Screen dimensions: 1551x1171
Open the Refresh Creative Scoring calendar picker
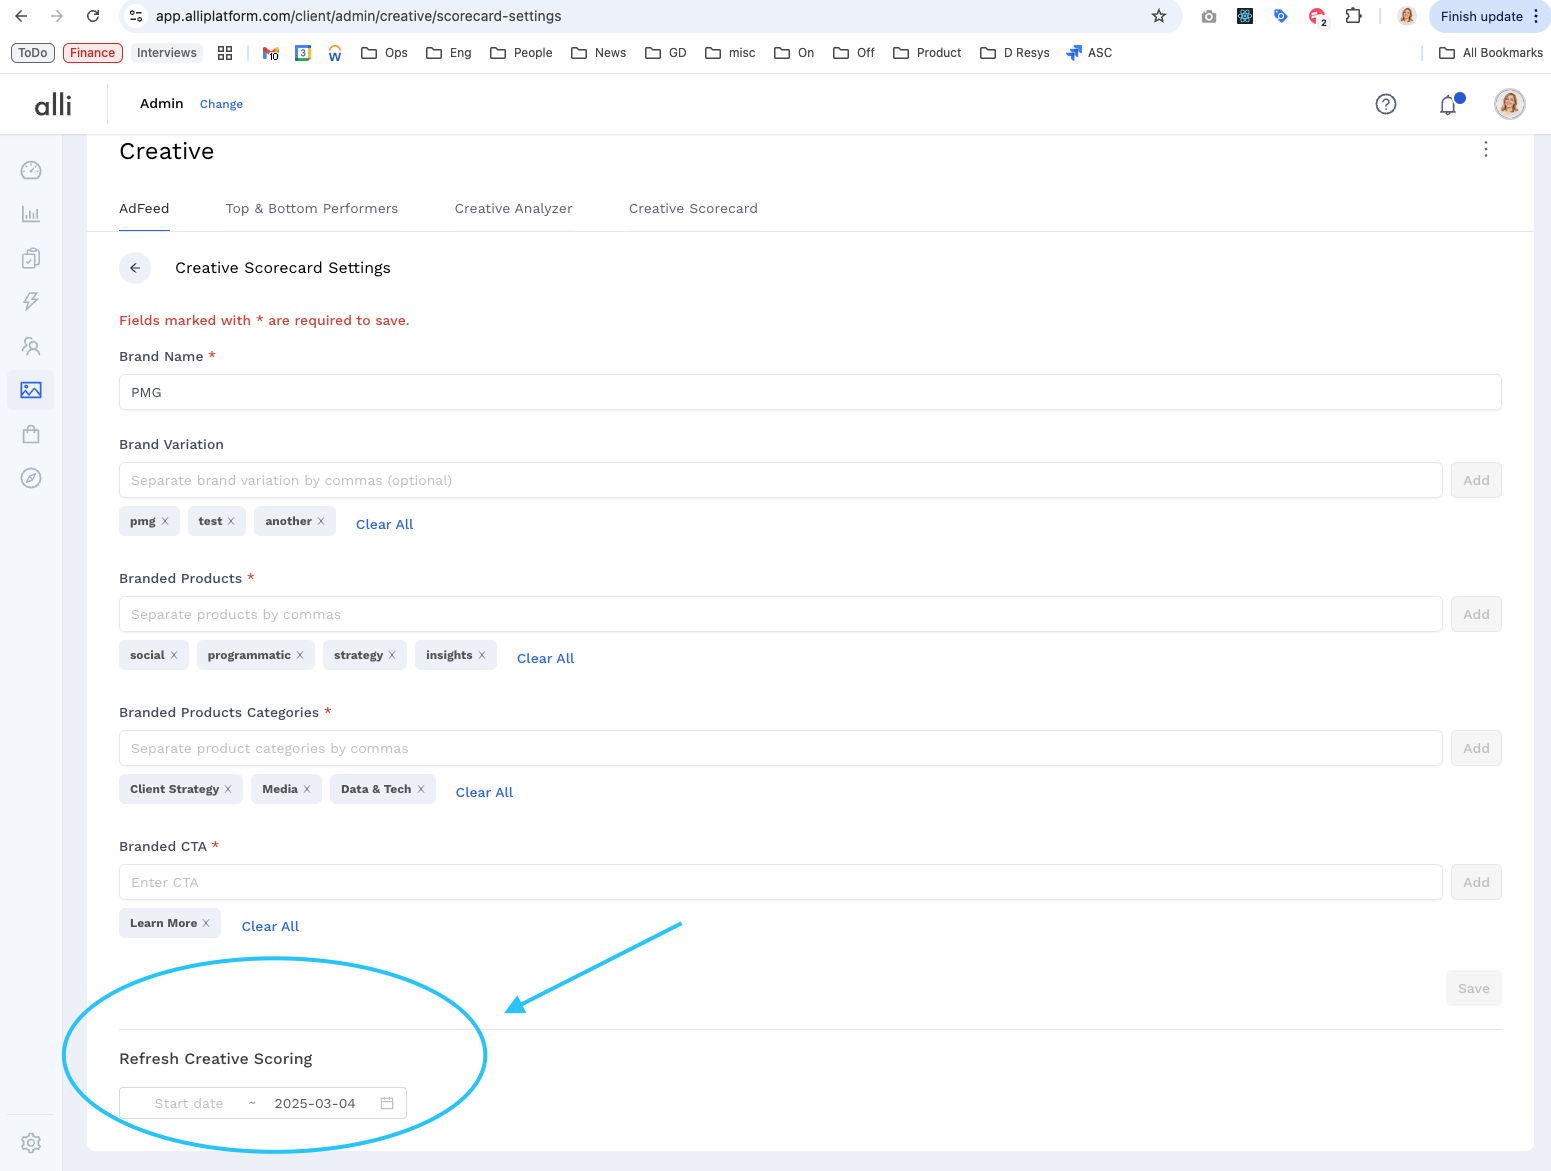pos(387,1103)
